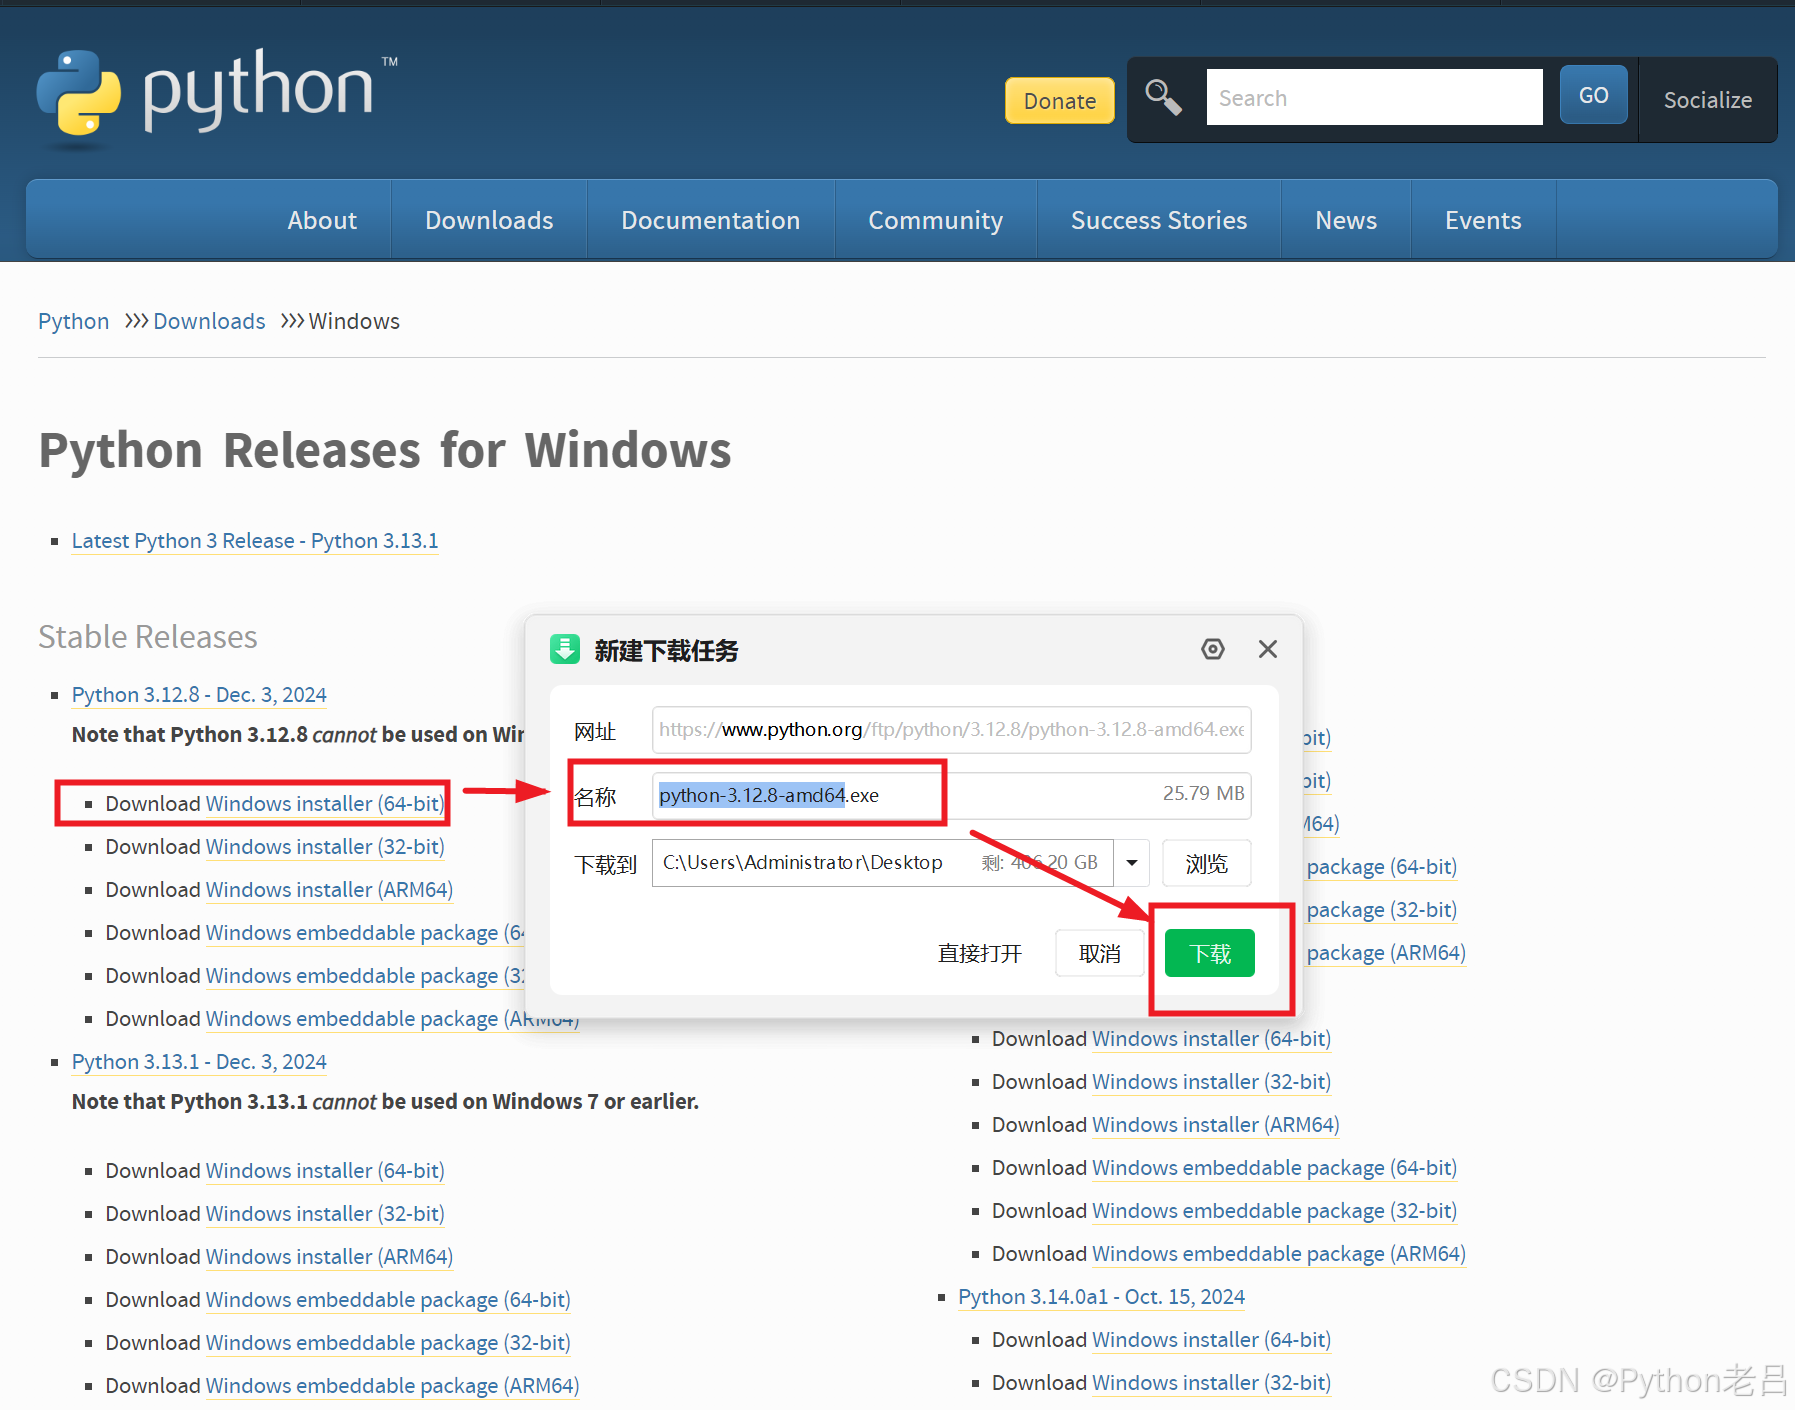Open Python 3.14.0a1 - Oct. 15, 2024 release link
This screenshot has height=1410, width=1795.
point(1101,1297)
